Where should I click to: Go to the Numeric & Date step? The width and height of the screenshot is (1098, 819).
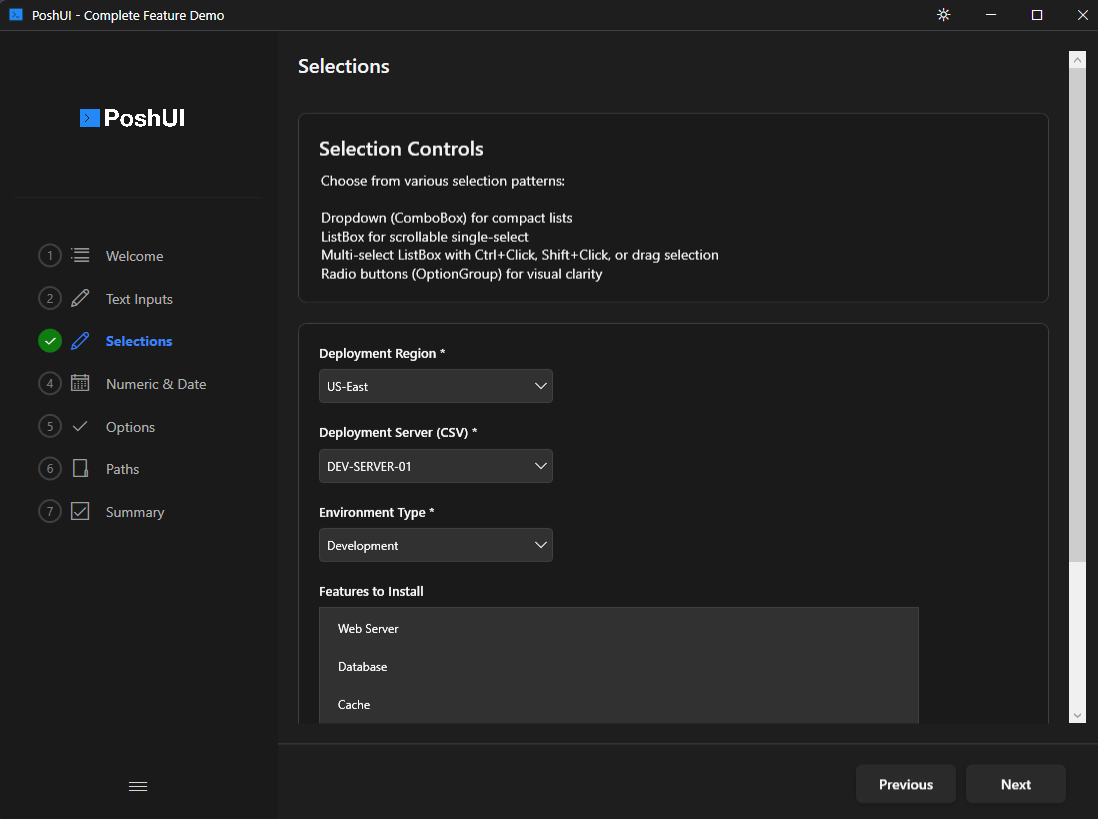(156, 384)
